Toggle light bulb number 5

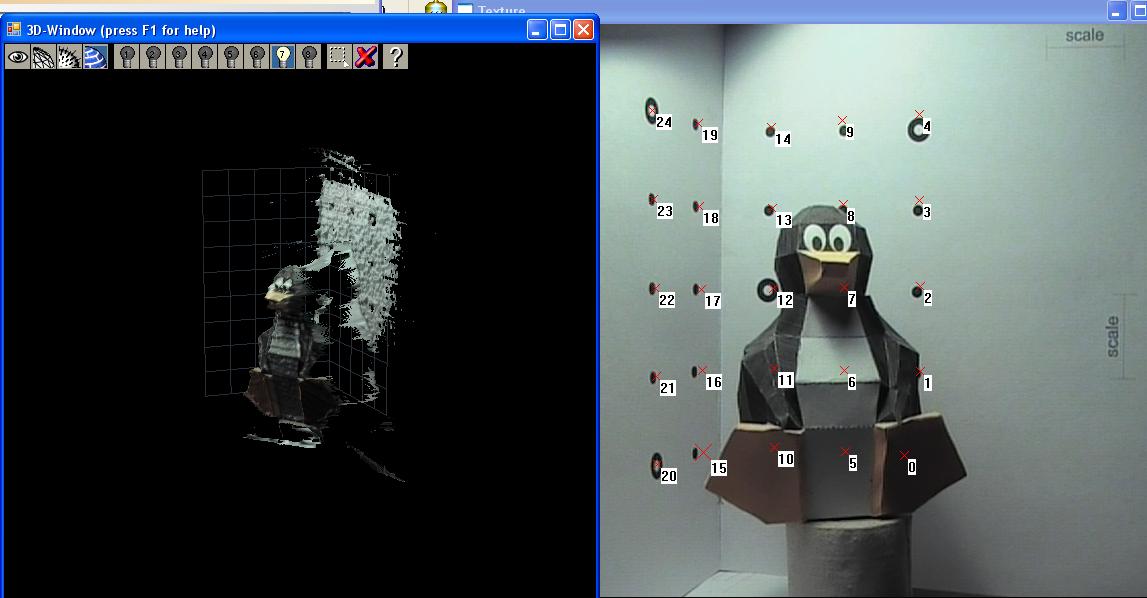pyautogui.click(x=231, y=56)
